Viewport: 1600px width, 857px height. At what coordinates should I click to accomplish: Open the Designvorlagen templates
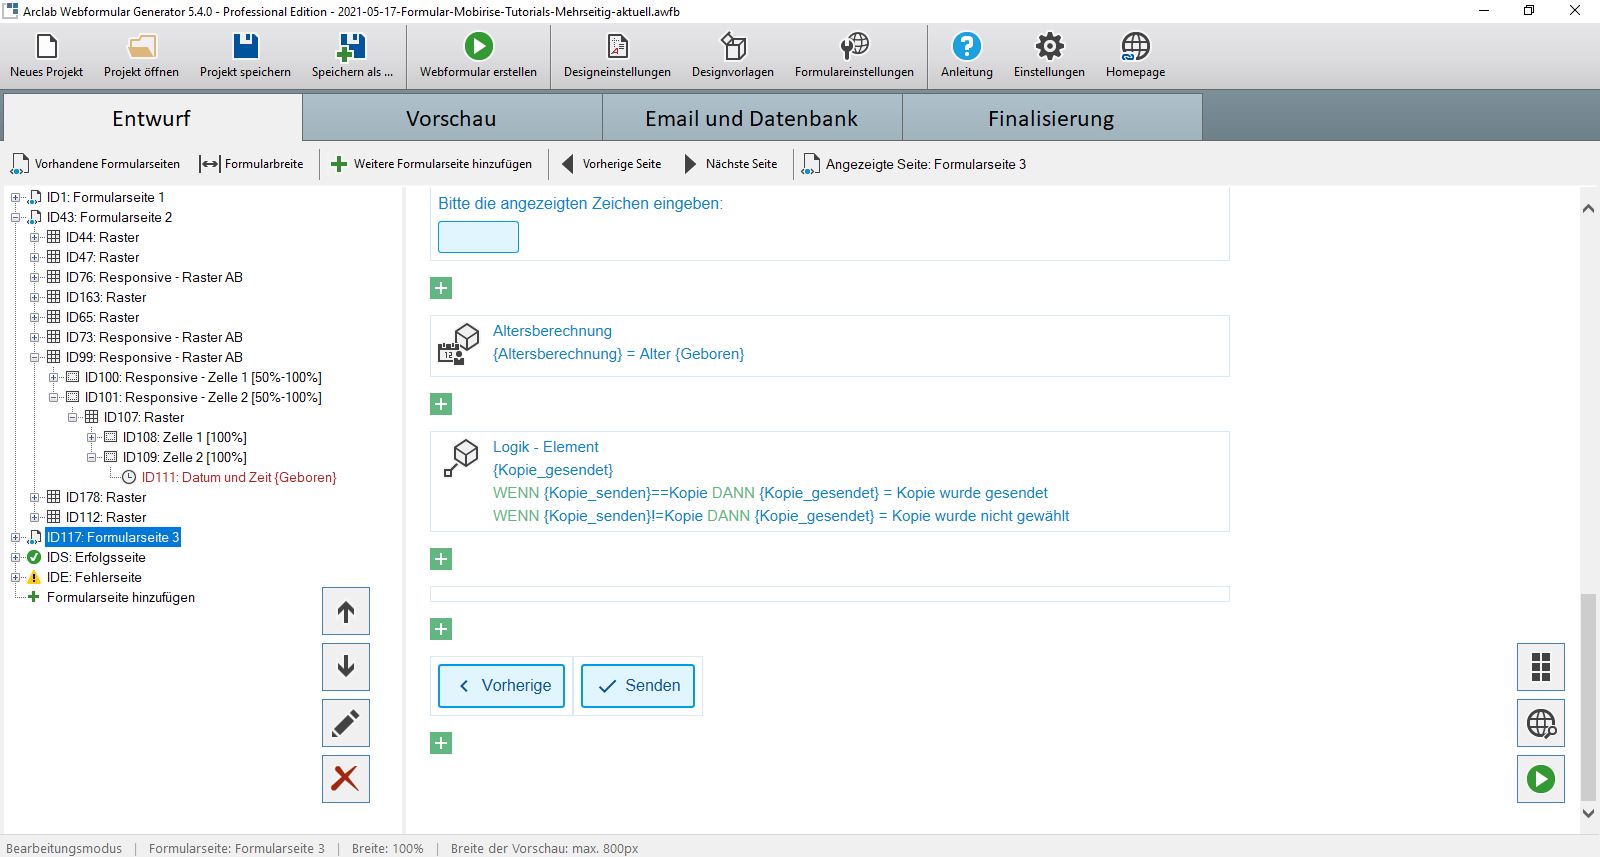pyautogui.click(x=733, y=46)
